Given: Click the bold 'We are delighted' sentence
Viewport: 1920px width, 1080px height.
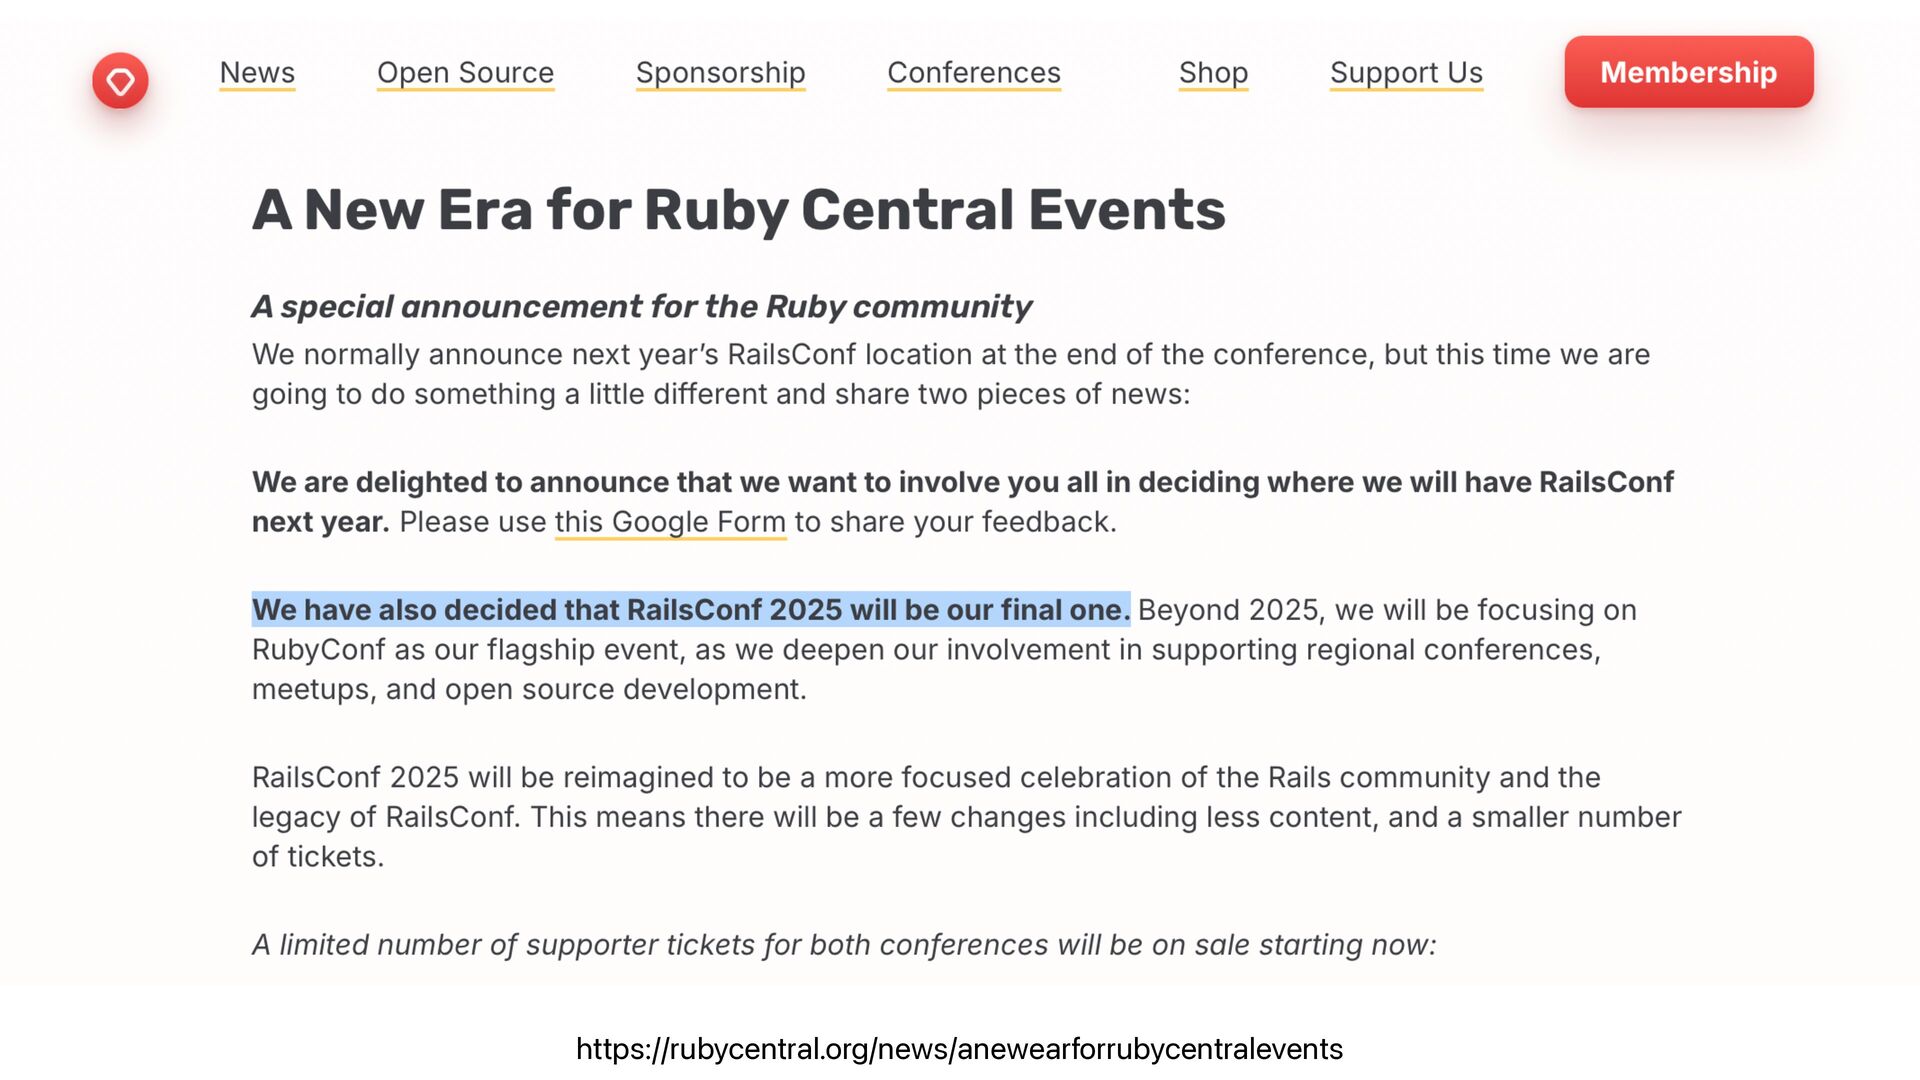Looking at the screenshot, I should coord(962,482).
